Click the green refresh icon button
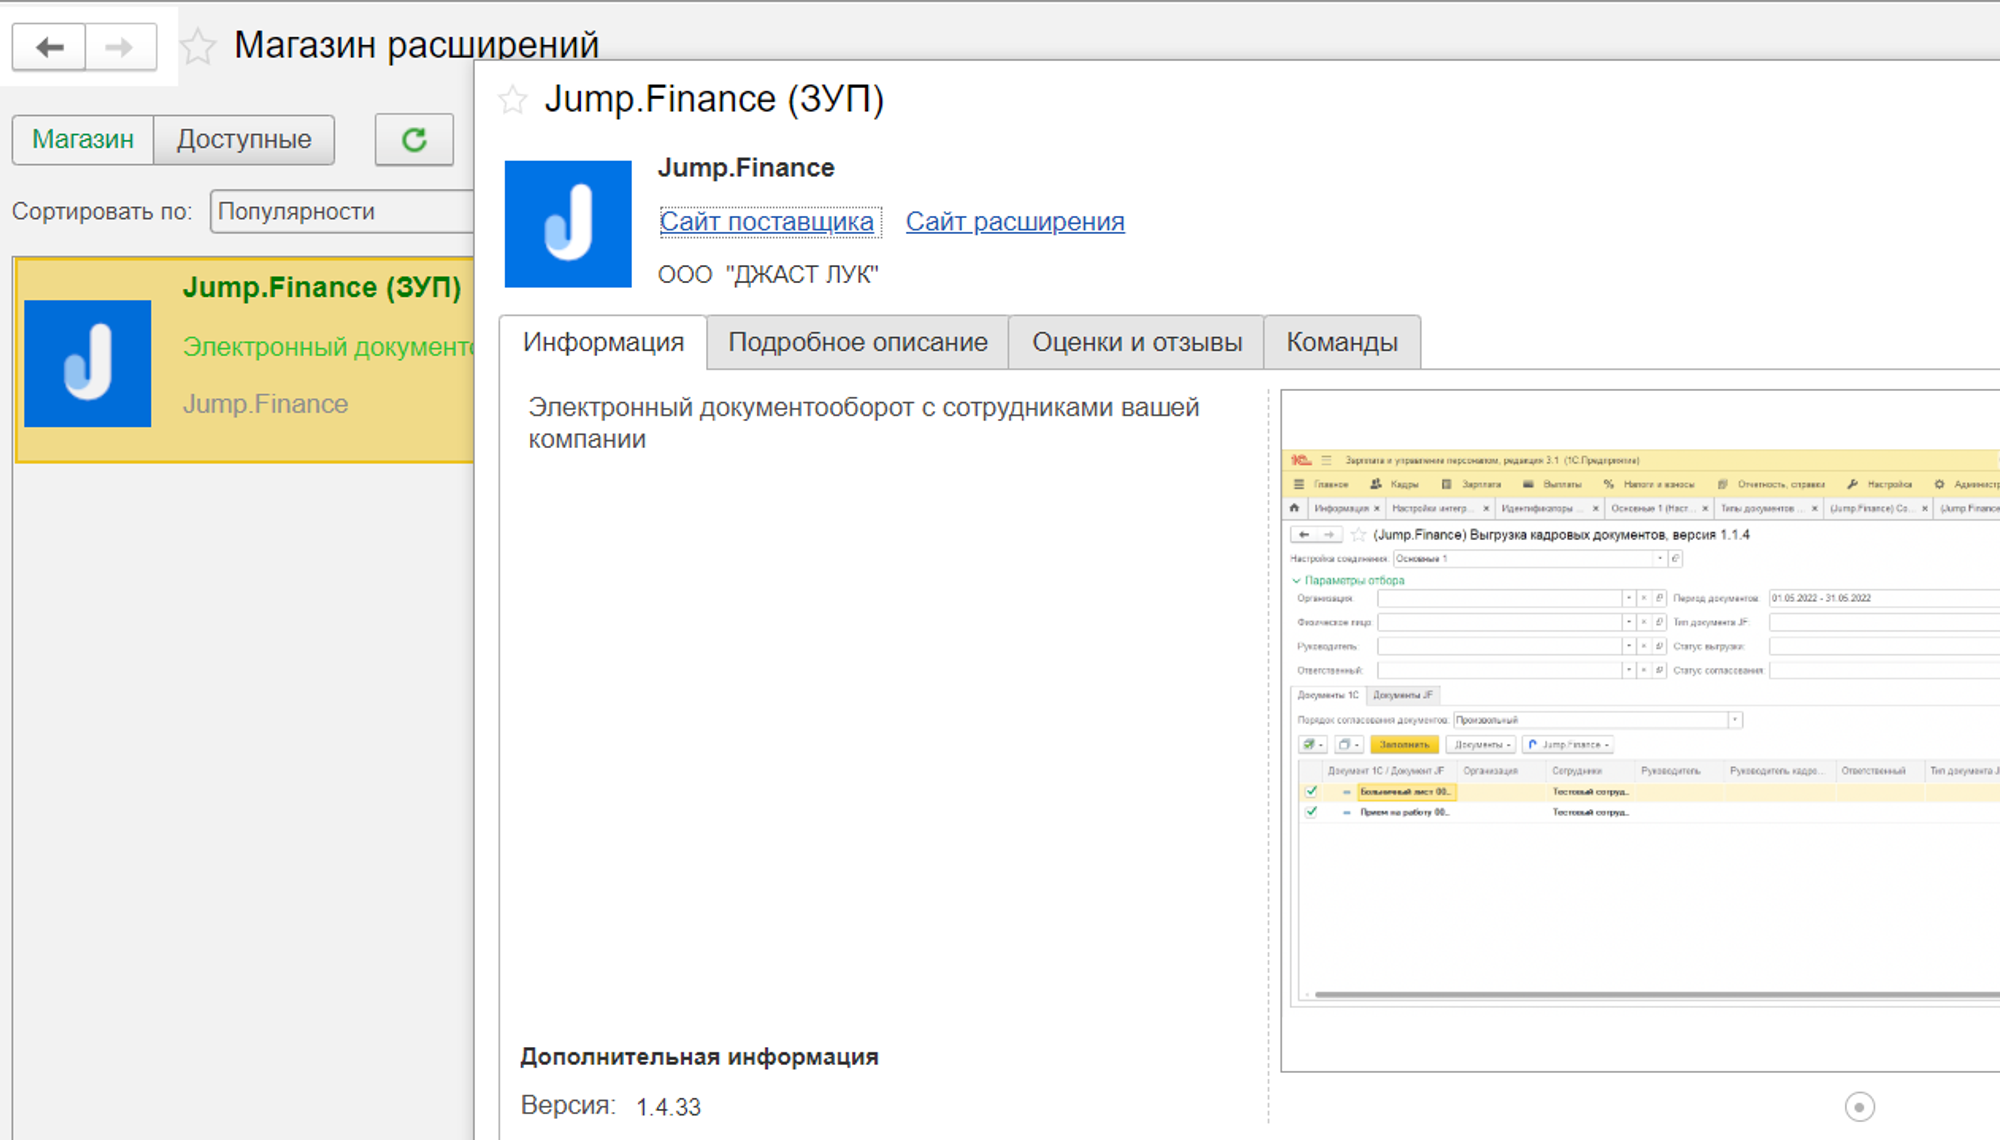2000x1140 pixels. [x=414, y=139]
